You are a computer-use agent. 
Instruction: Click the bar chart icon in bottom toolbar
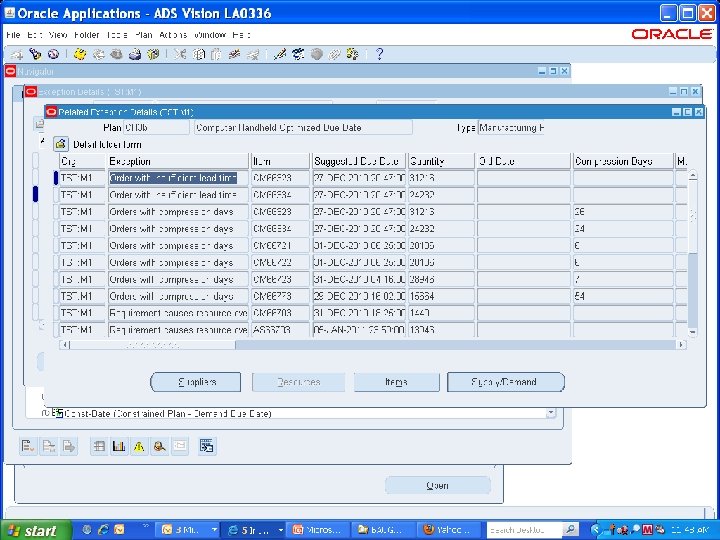point(119,446)
